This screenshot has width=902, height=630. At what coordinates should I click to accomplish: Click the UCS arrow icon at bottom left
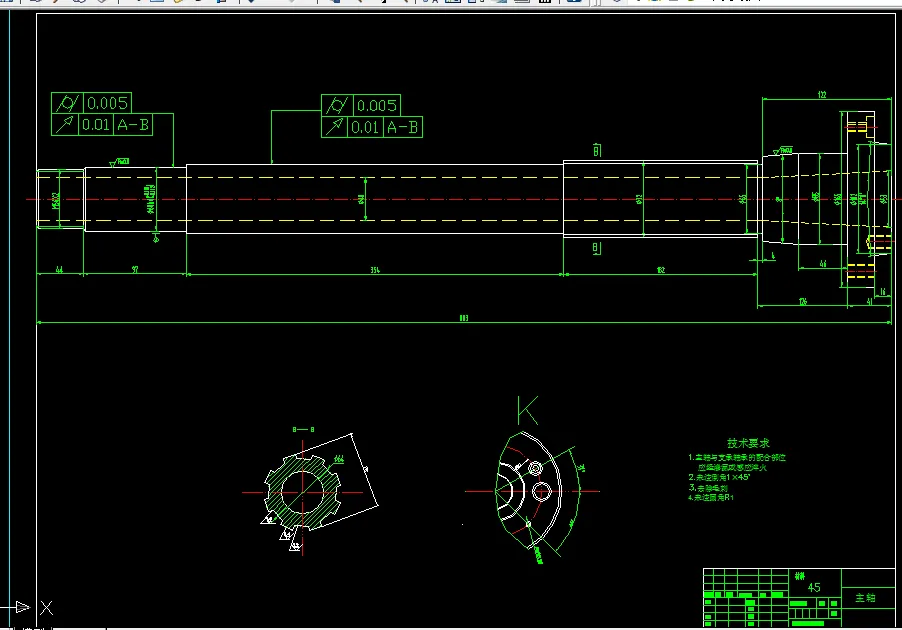click(22, 607)
